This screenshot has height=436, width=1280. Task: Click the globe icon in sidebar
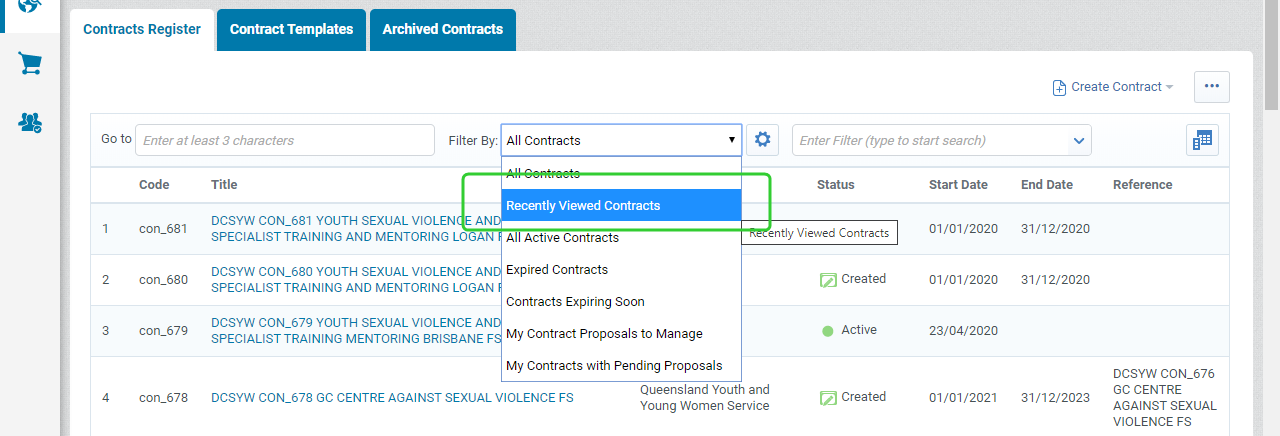[30, 6]
